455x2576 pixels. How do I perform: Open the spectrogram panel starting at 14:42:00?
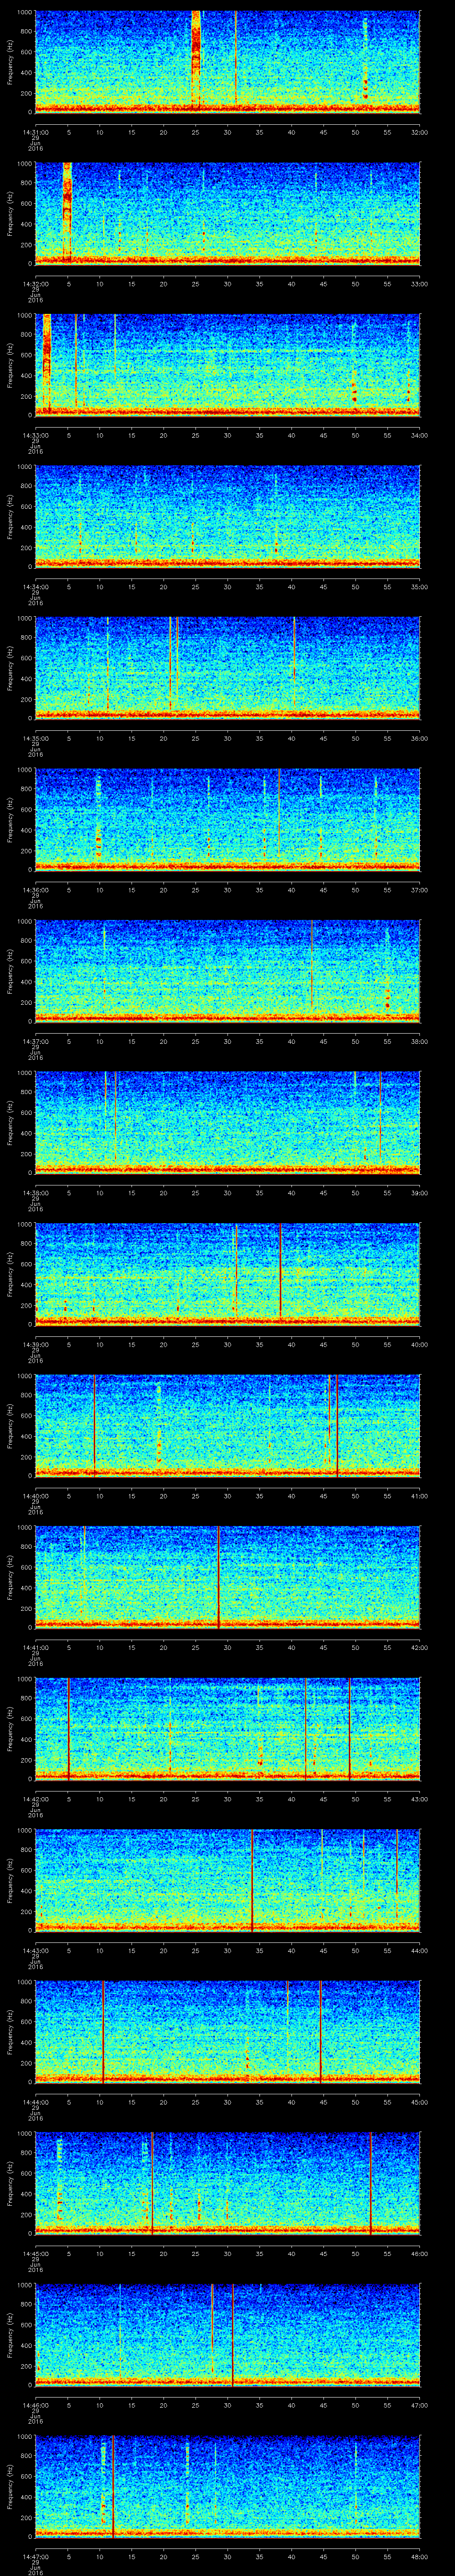pyautogui.click(x=227, y=1729)
